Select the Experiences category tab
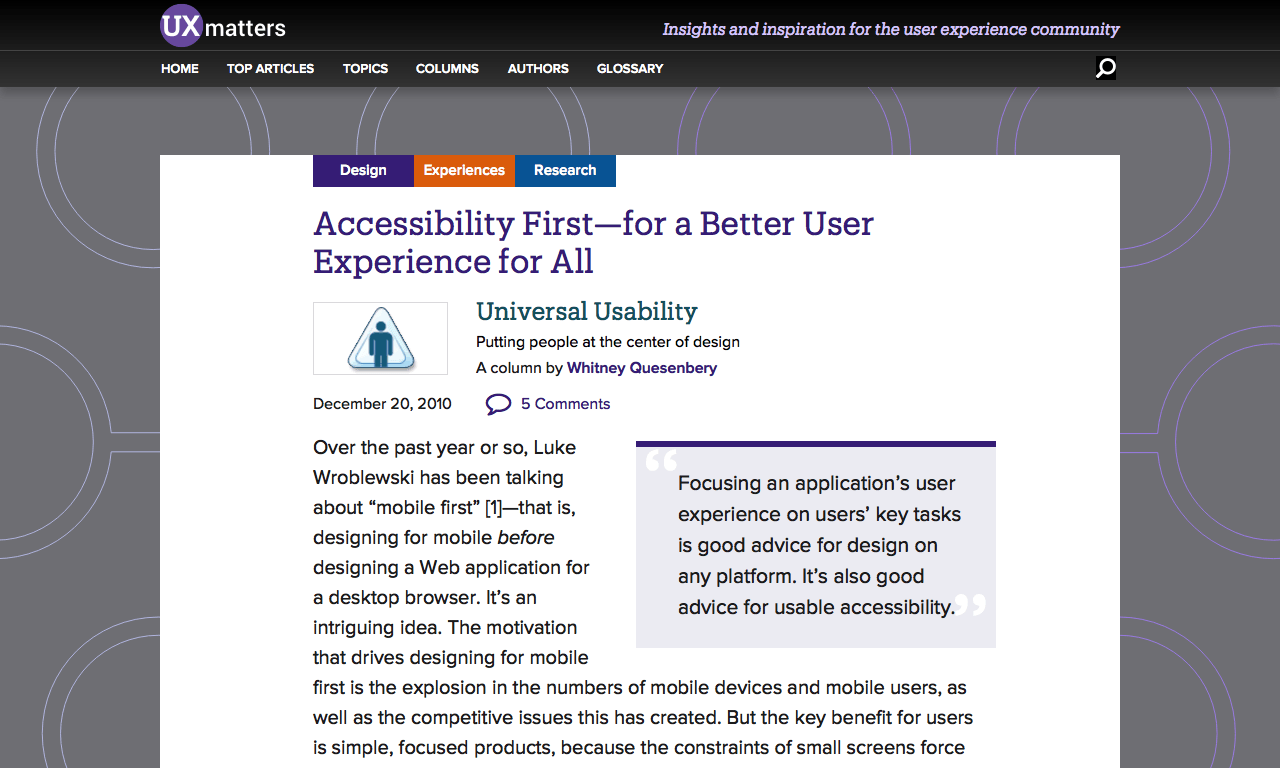Screen dimensions: 1280x768 464,171
